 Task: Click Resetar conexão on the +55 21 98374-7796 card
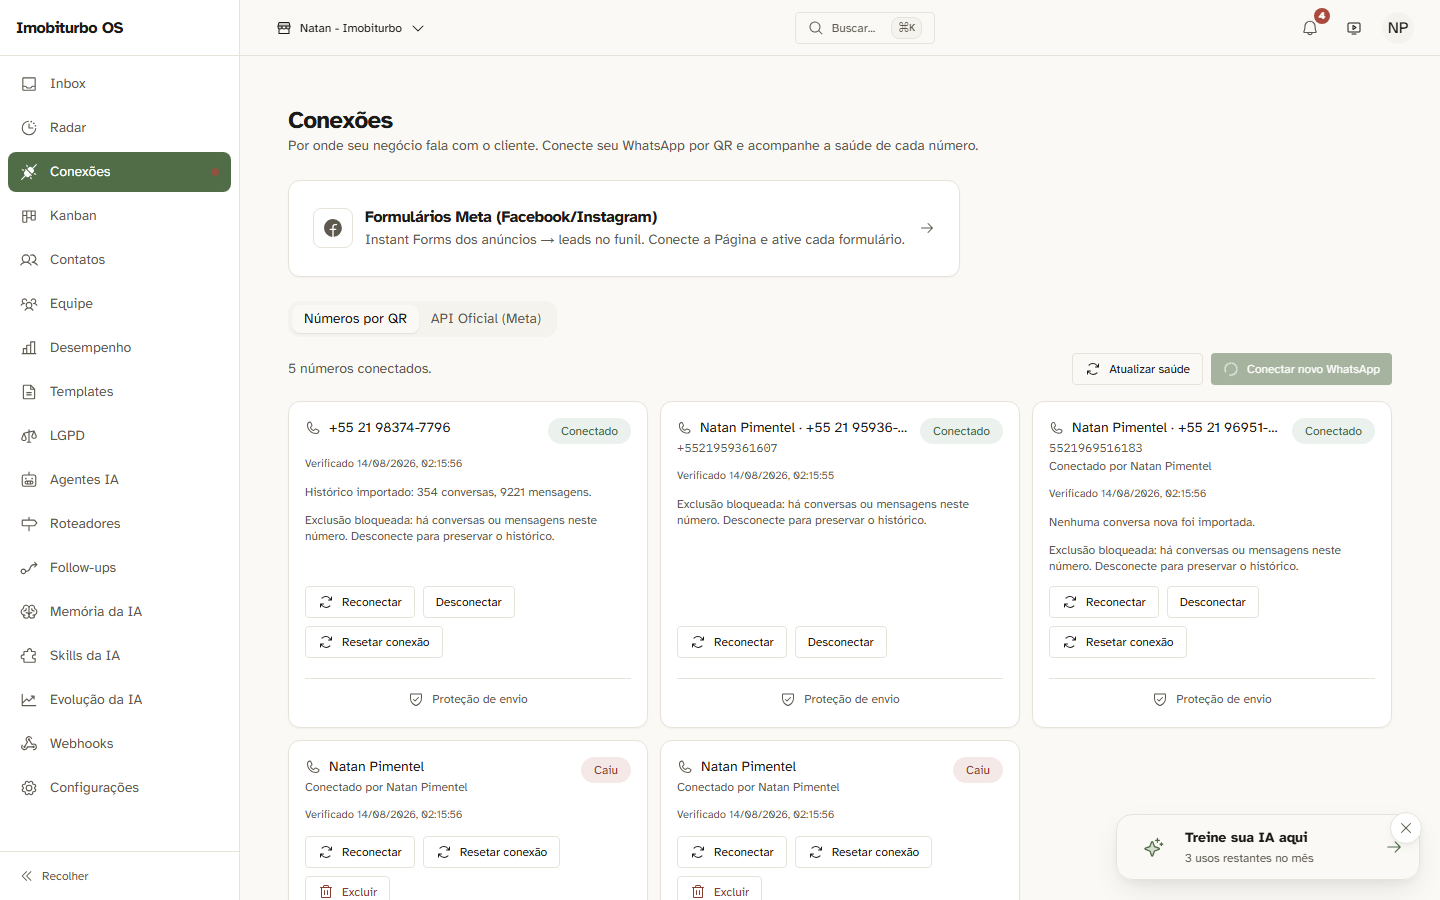click(x=374, y=642)
